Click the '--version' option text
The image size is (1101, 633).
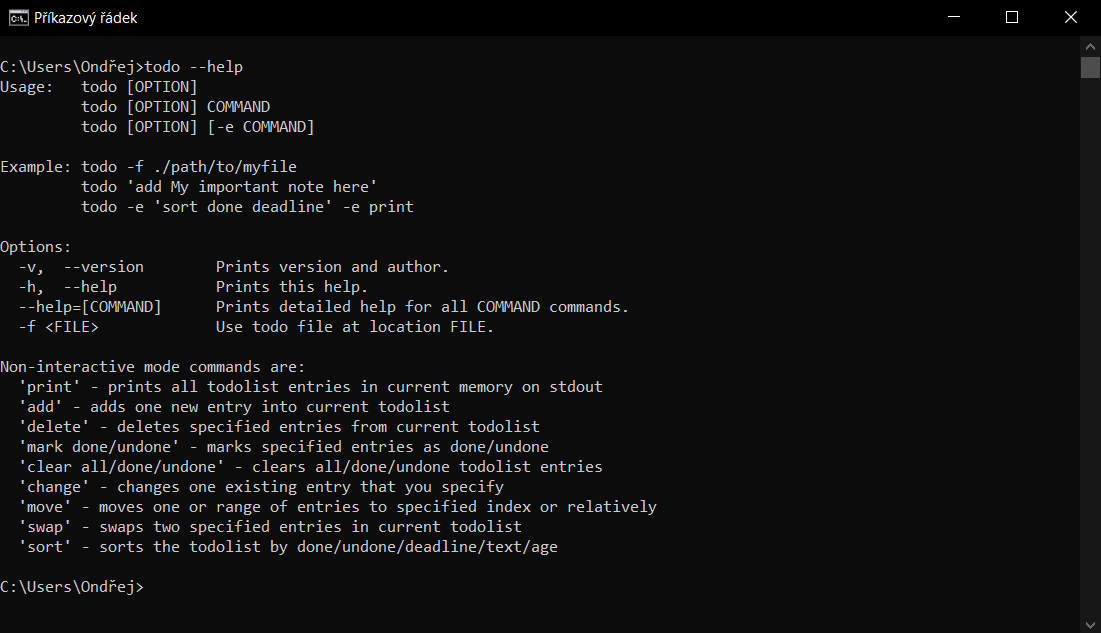(x=103, y=267)
